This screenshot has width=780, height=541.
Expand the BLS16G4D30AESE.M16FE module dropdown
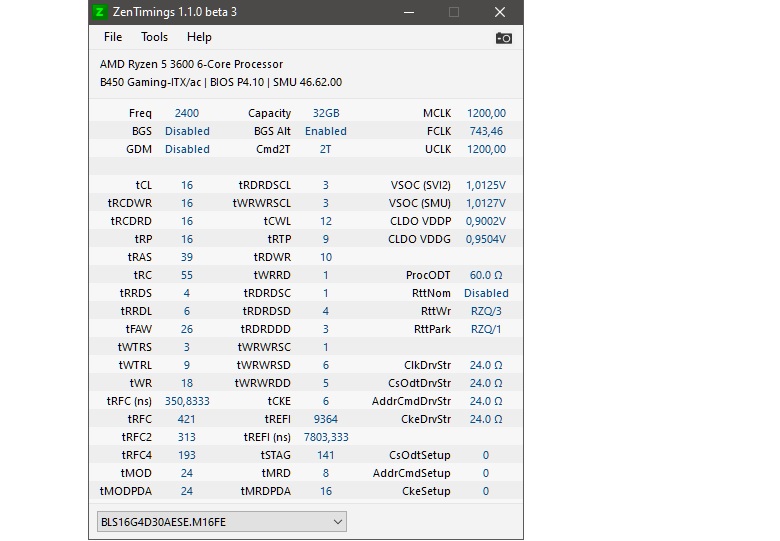tap(222, 522)
